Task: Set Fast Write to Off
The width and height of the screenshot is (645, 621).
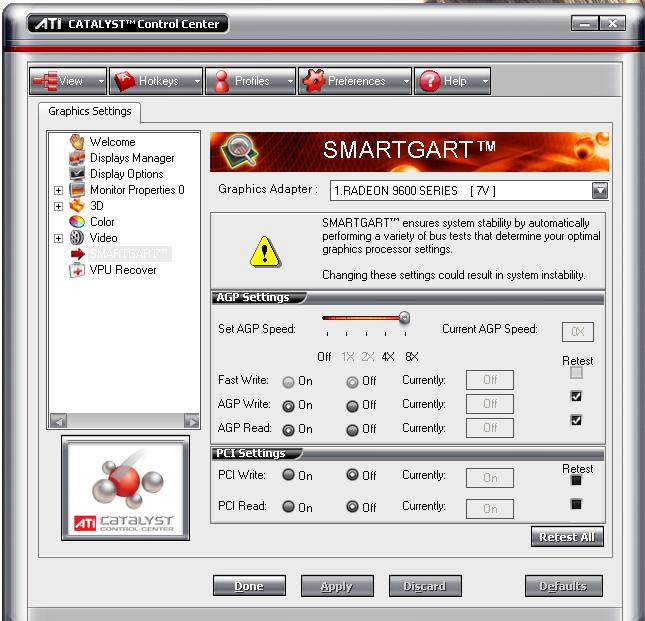Action: 352,382
